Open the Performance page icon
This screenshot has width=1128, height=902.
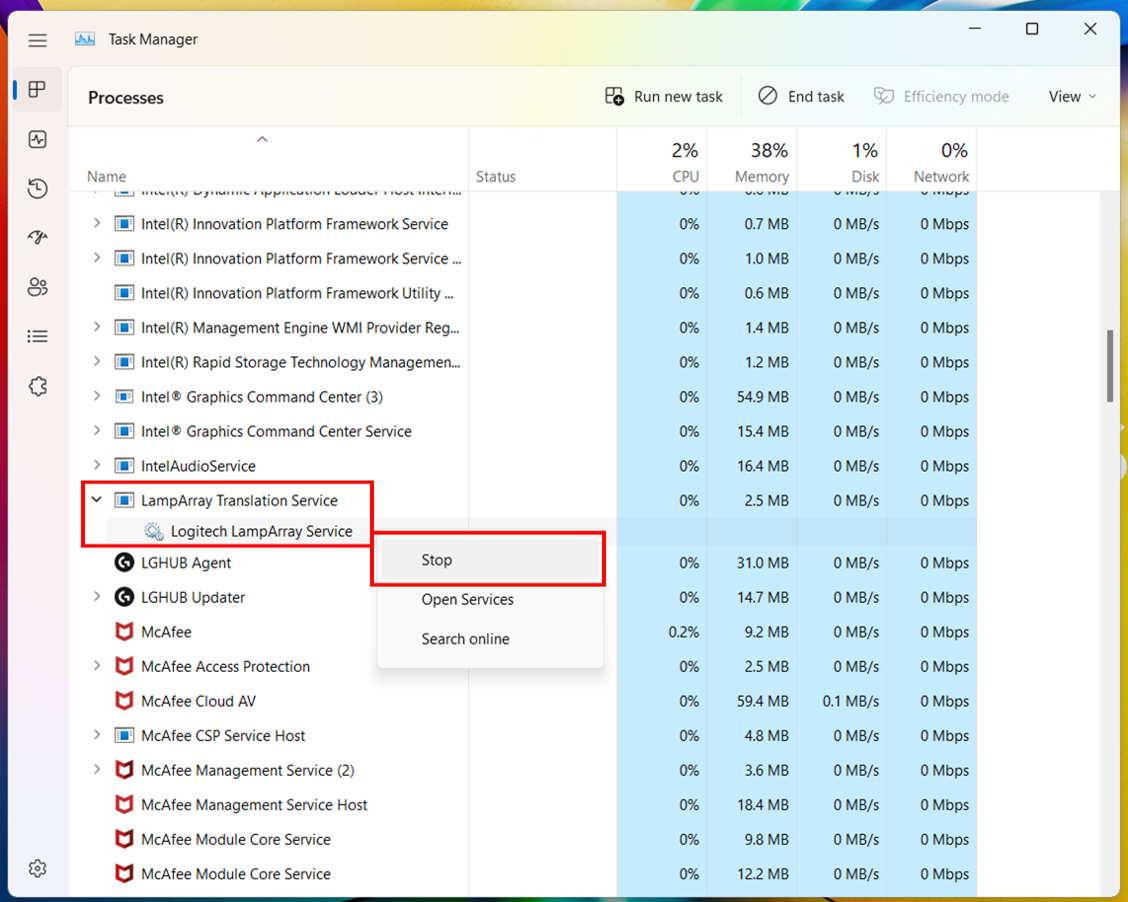tap(37, 139)
